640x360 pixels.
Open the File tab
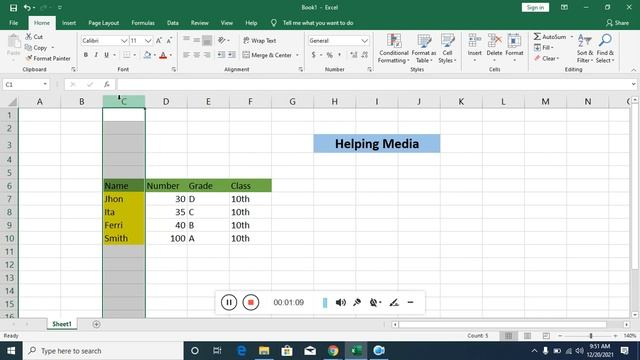(13, 23)
